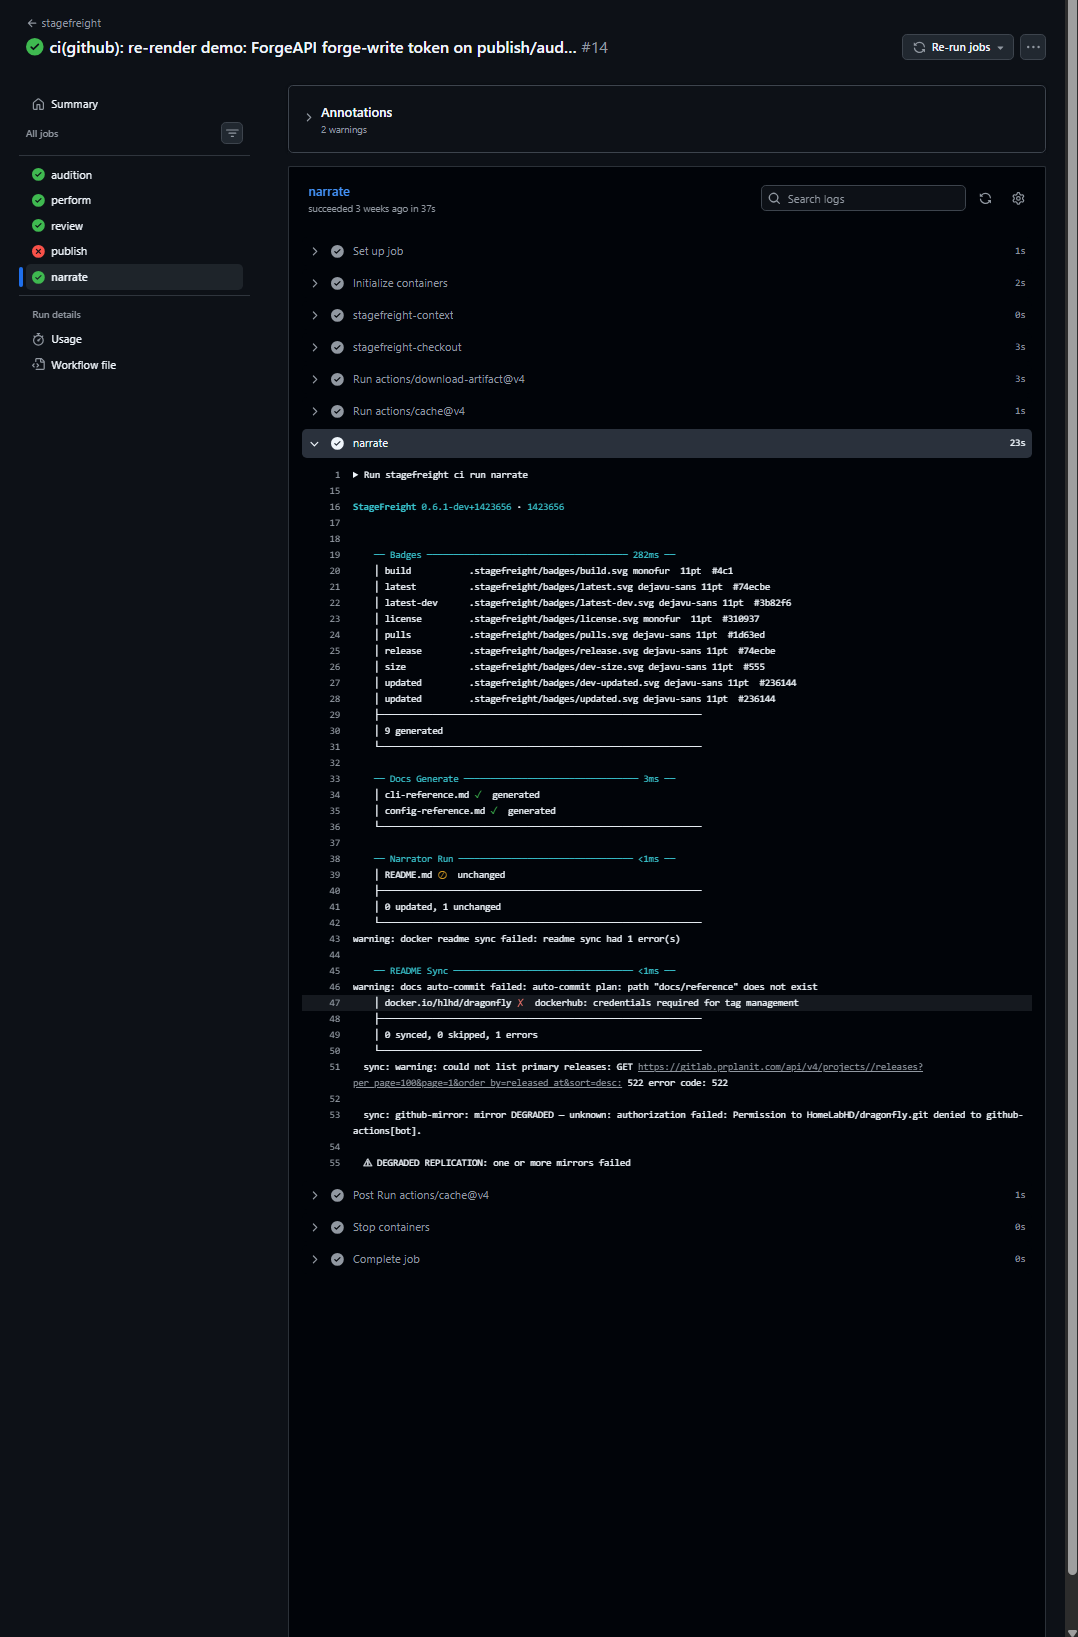Click the Workflow file icon
Screen dimensions: 1078x1637
click(38, 365)
